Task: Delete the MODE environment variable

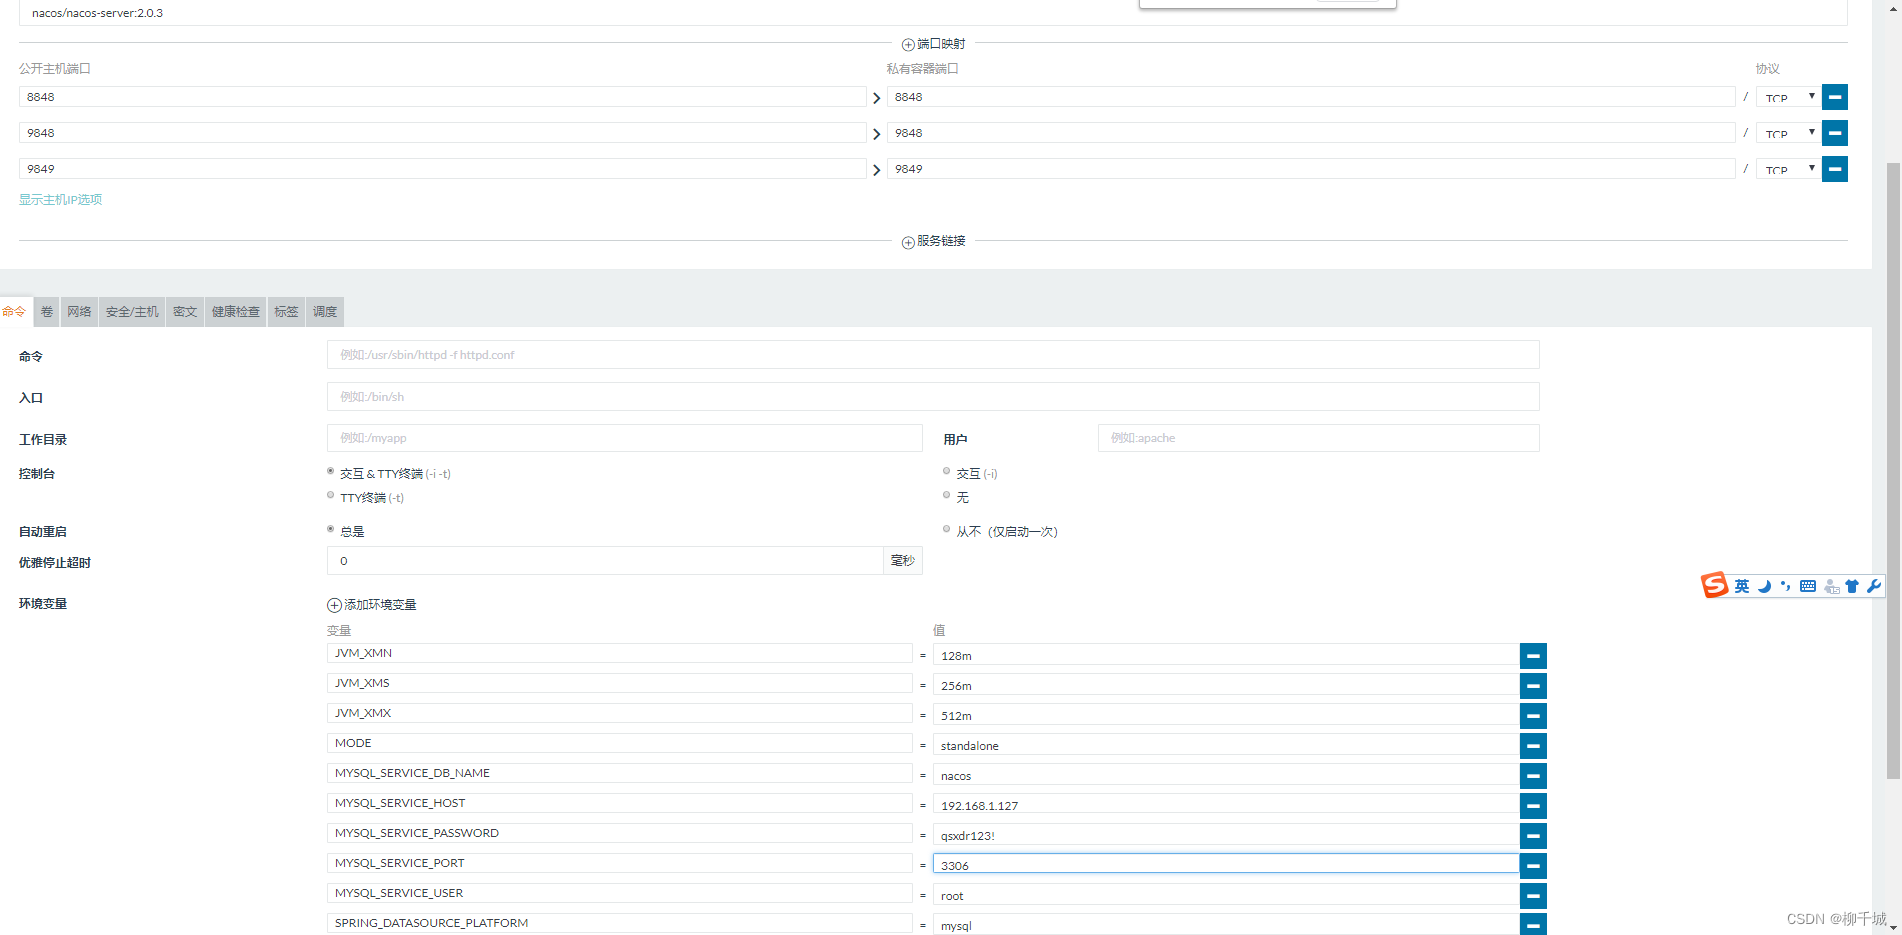Action: pyautogui.click(x=1533, y=746)
